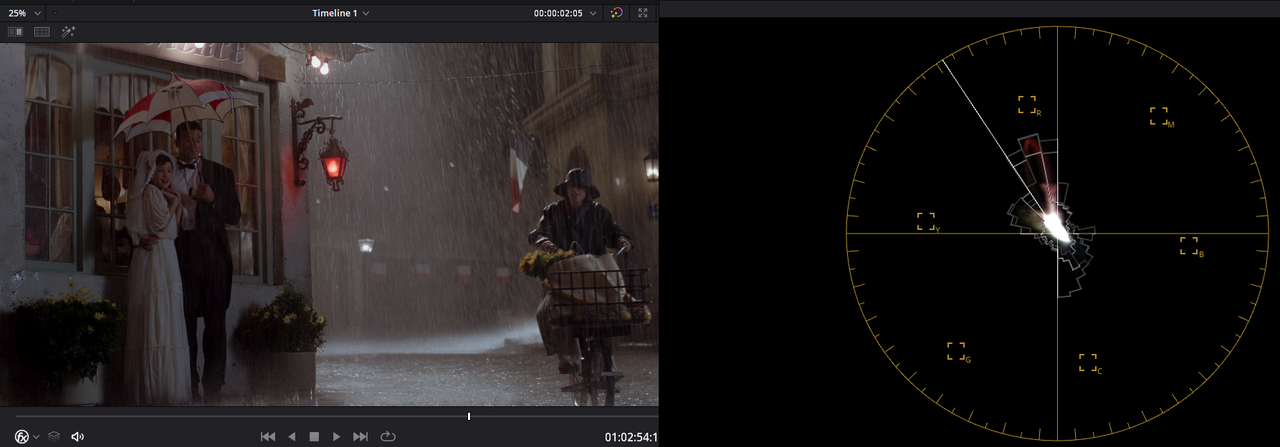Expand the FX overlay options arrow
The image size is (1280, 447).
click(36, 437)
